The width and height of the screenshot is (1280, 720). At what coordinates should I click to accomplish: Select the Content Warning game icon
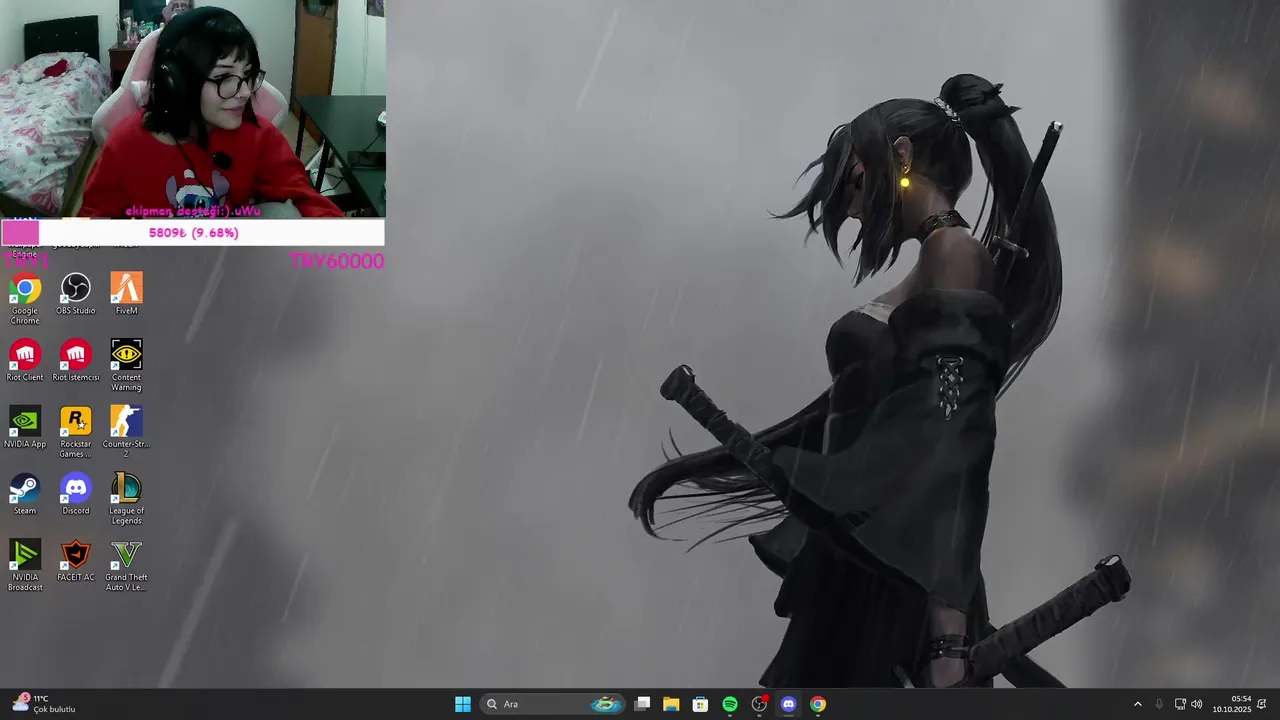click(x=126, y=366)
